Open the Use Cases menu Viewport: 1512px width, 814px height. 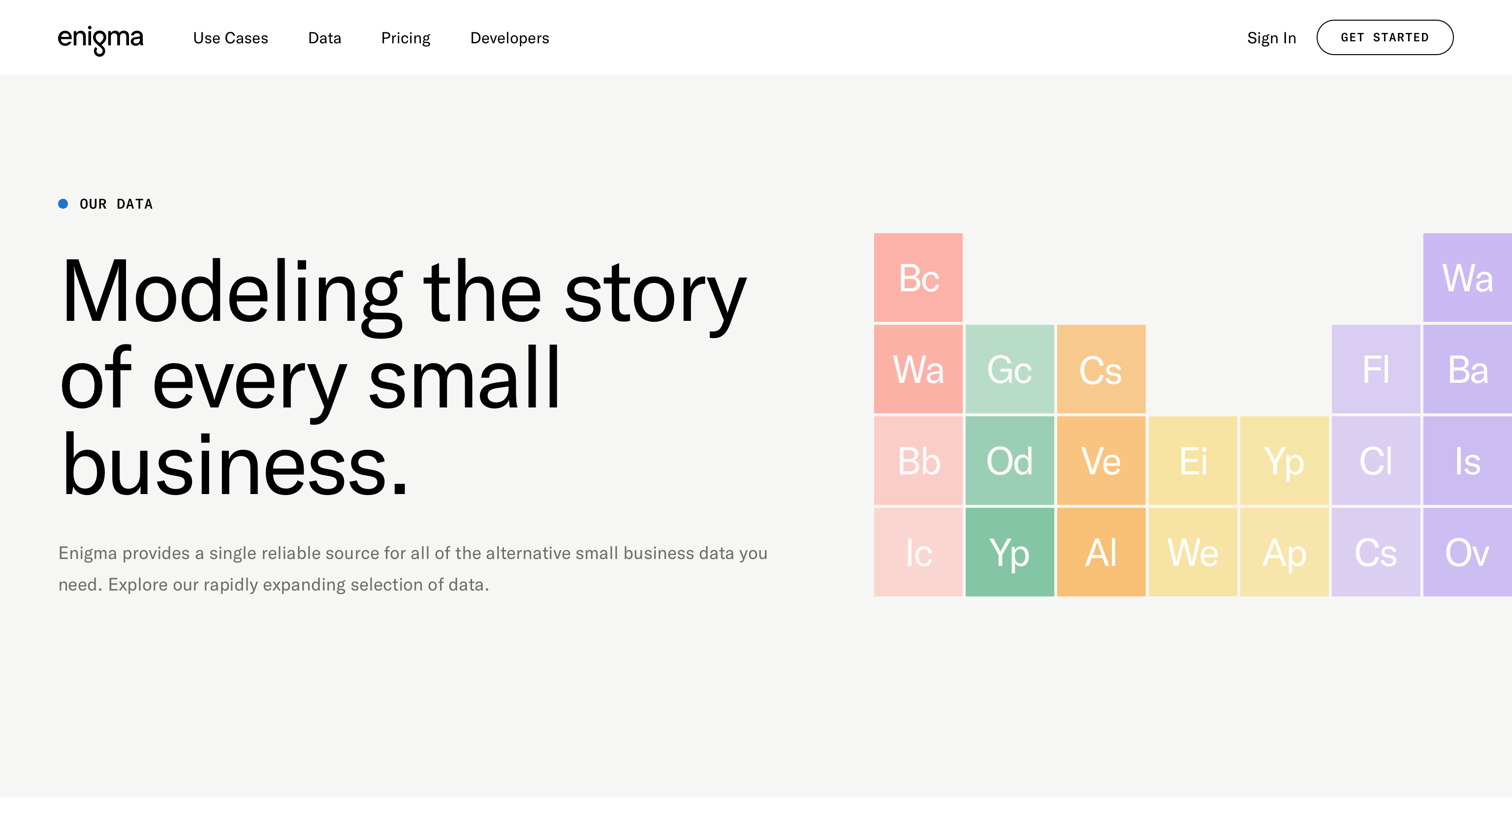[230, 38]
